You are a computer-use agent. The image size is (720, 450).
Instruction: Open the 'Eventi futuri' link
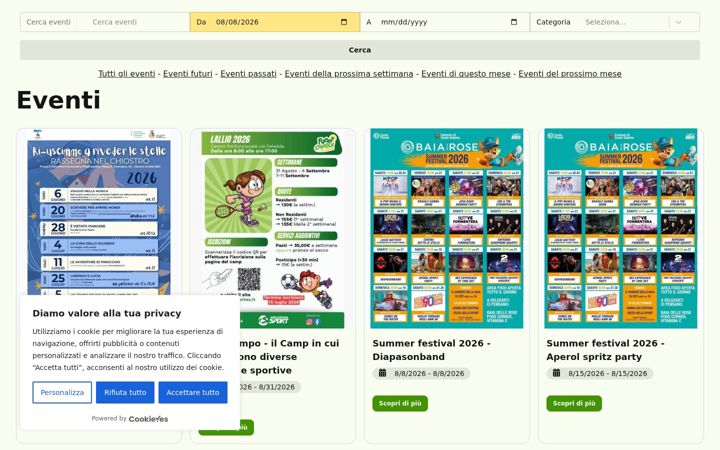188,74
